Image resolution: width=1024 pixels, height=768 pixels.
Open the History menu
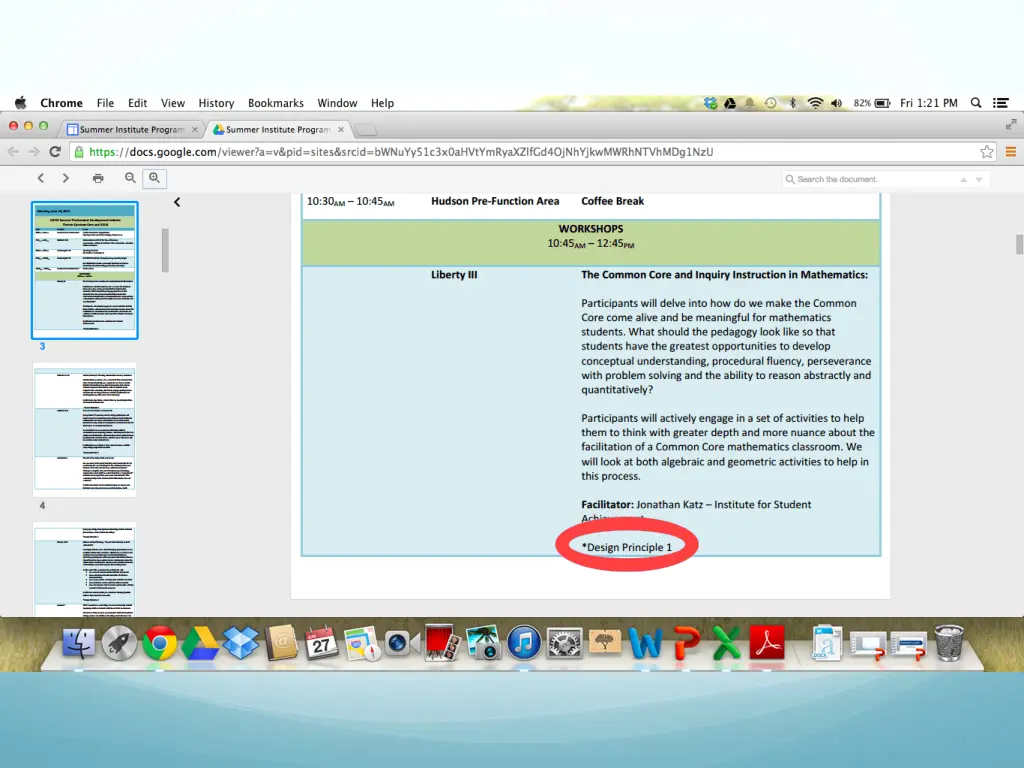coord(216,103)
